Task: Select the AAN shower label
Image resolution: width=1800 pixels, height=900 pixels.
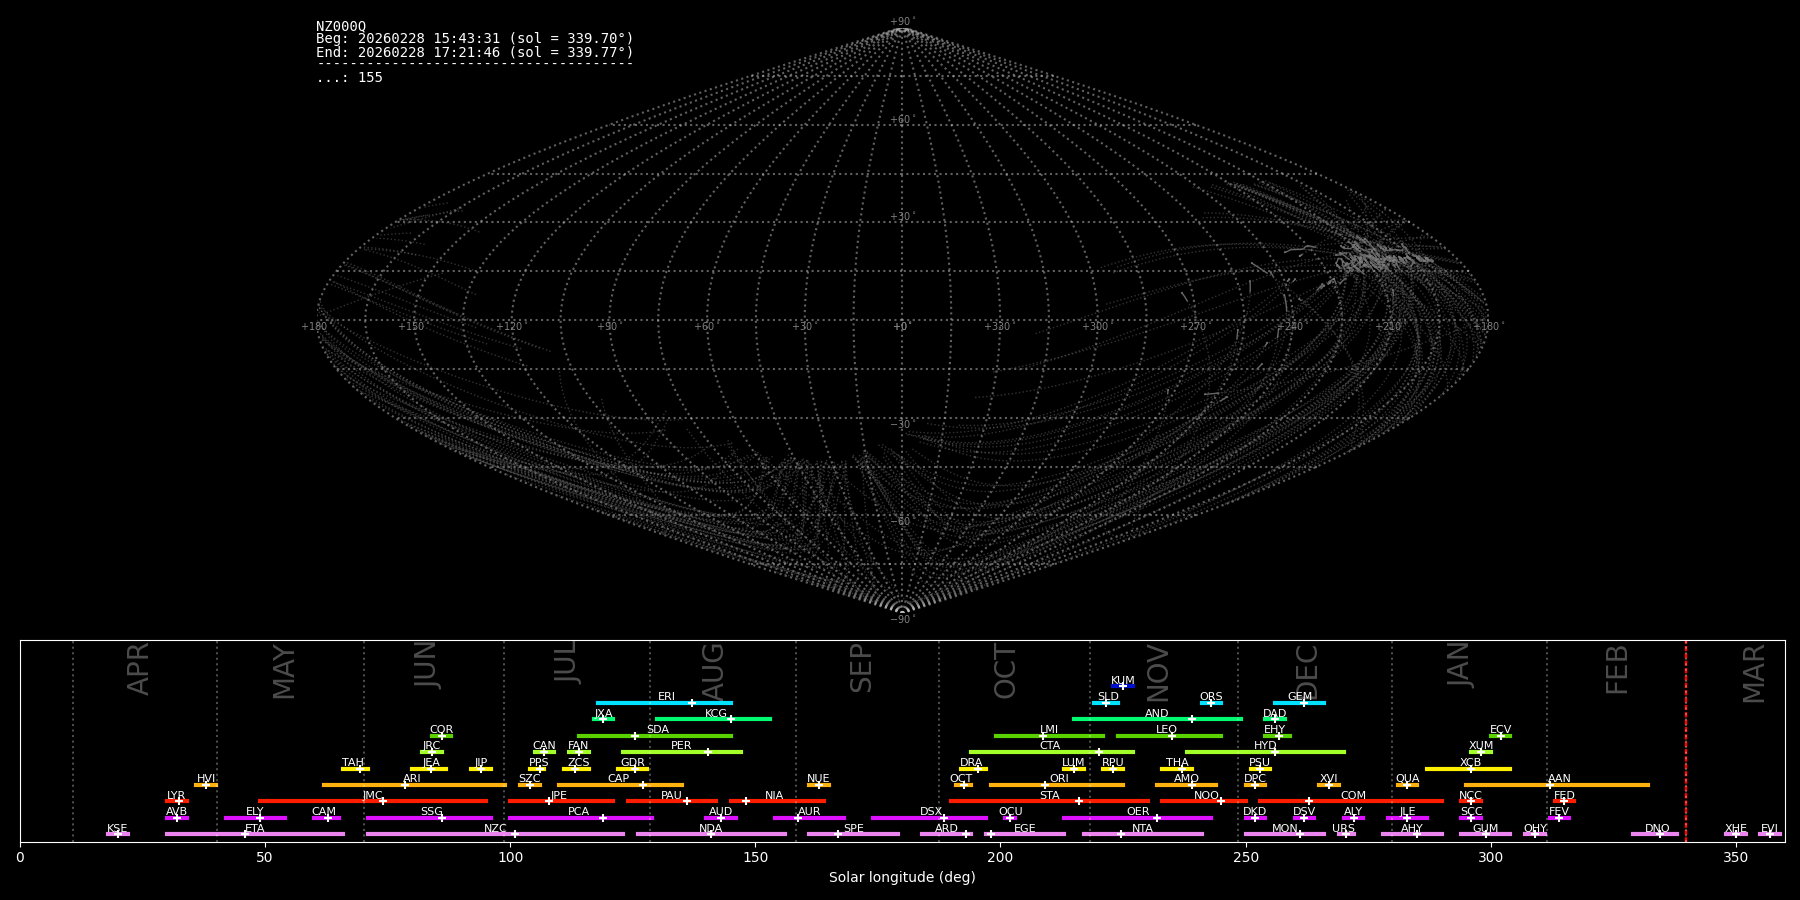Action: pyautogui.click(x=1559, y=779)
